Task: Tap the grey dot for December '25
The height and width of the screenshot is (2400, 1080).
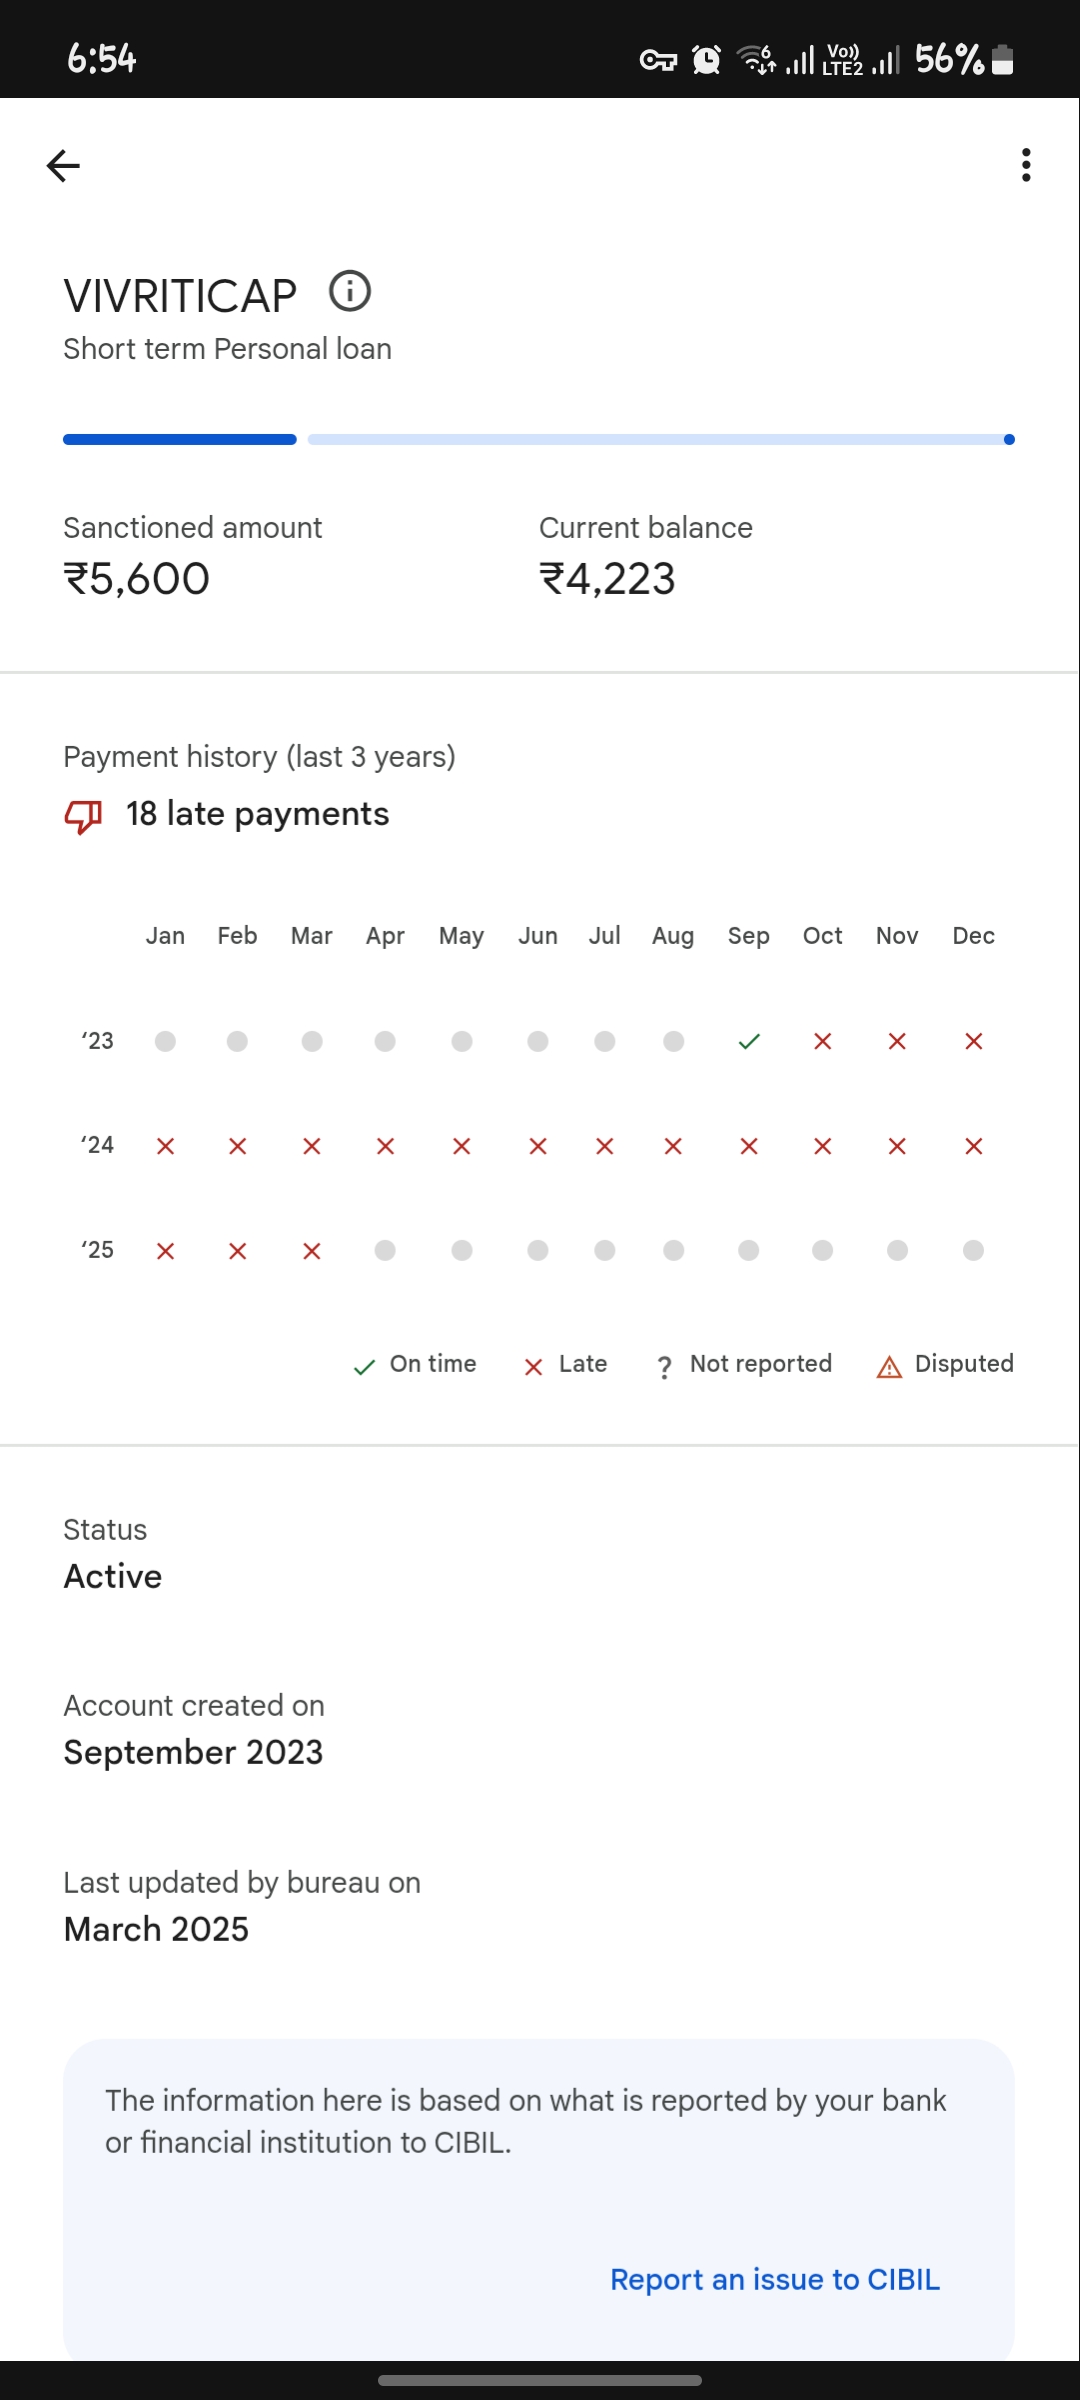Action: tap(974, 1251)
